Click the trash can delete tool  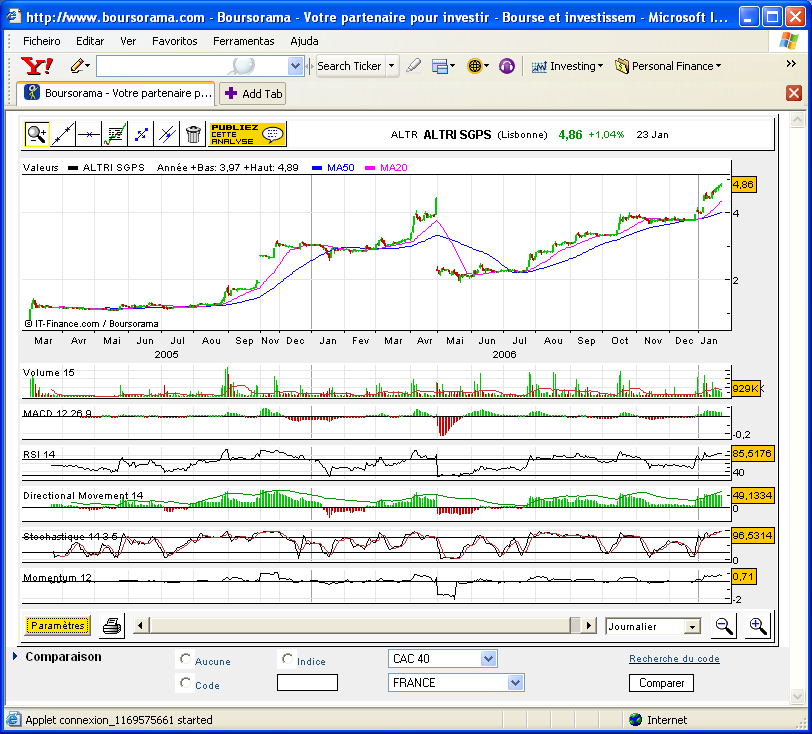[x=193, y=135]
